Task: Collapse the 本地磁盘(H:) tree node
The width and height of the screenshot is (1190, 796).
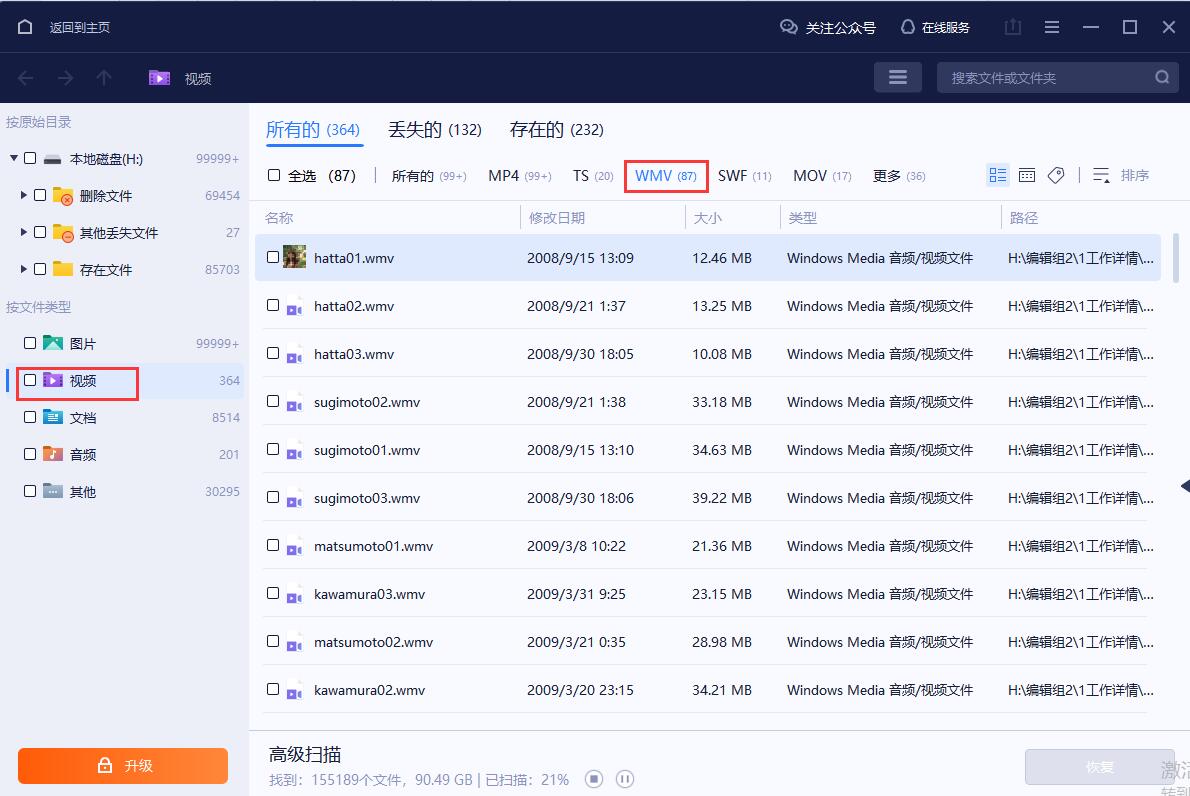Action: tap(12, 158)
